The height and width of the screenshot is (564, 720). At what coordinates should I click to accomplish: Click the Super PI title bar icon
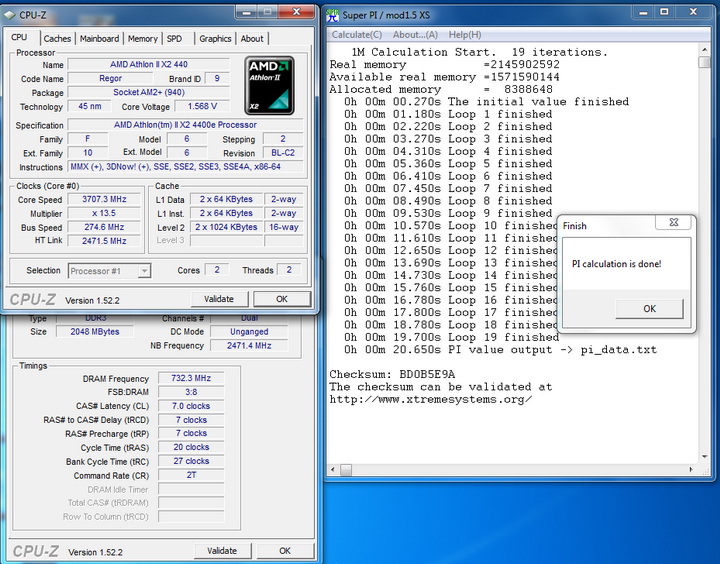click(332, 15)
